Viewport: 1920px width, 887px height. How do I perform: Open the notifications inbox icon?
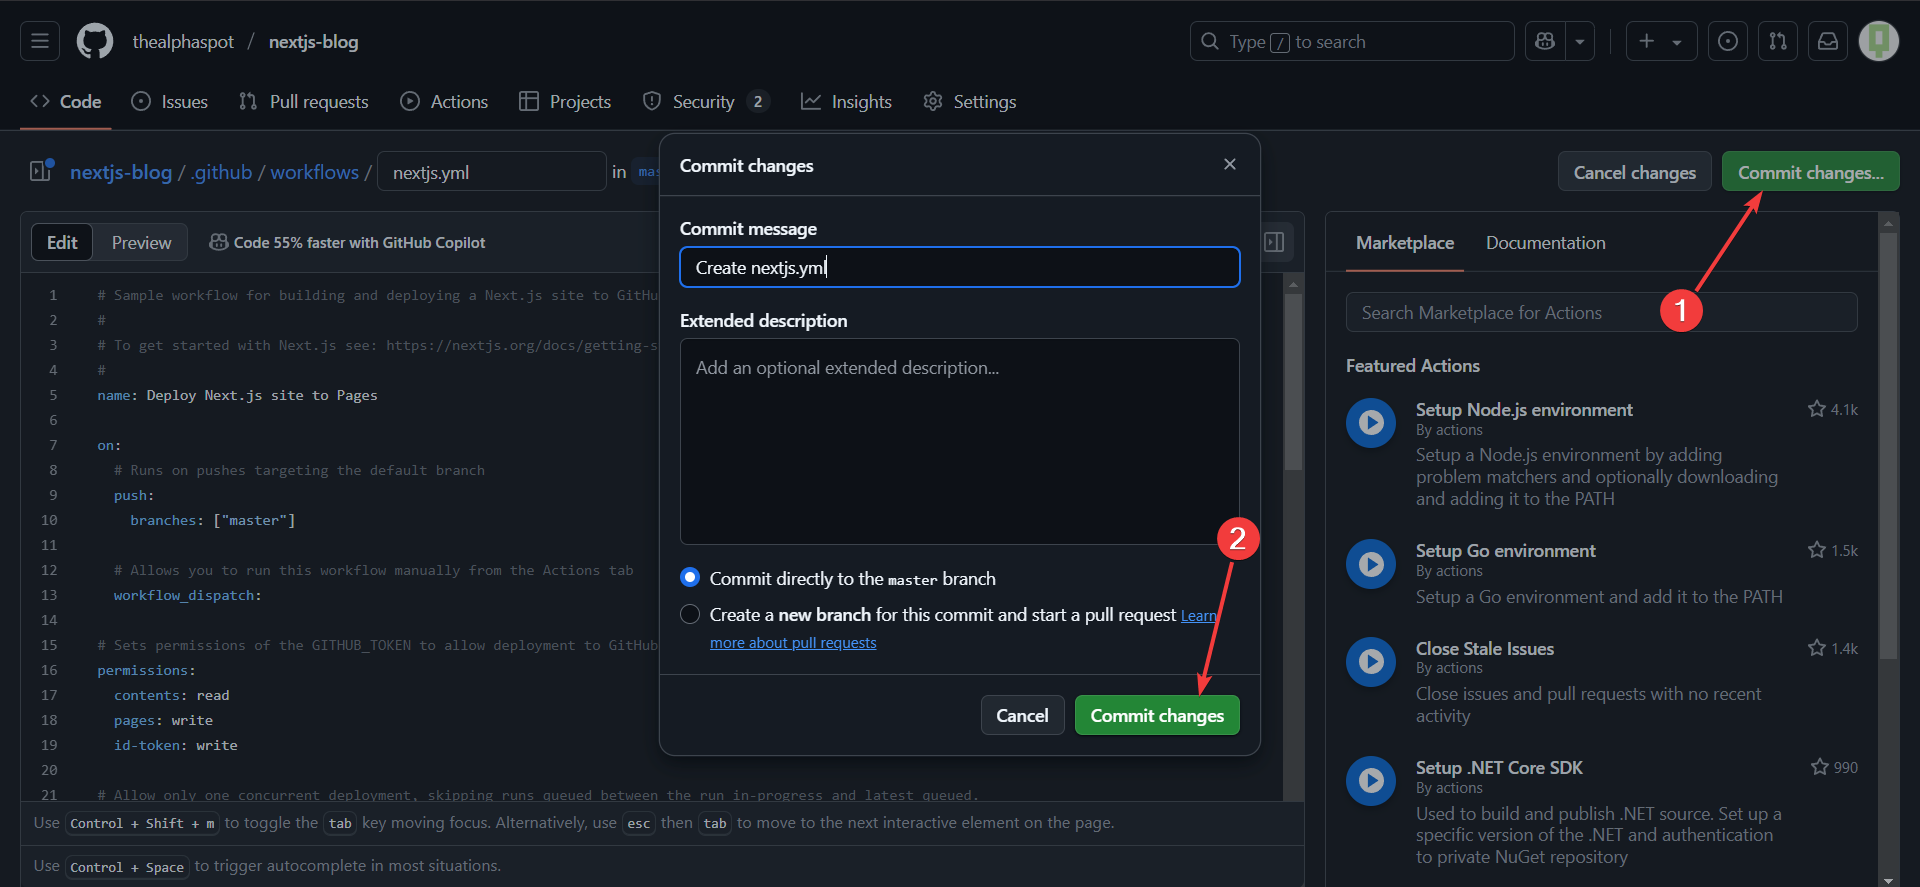click(x=1828, y=41)
